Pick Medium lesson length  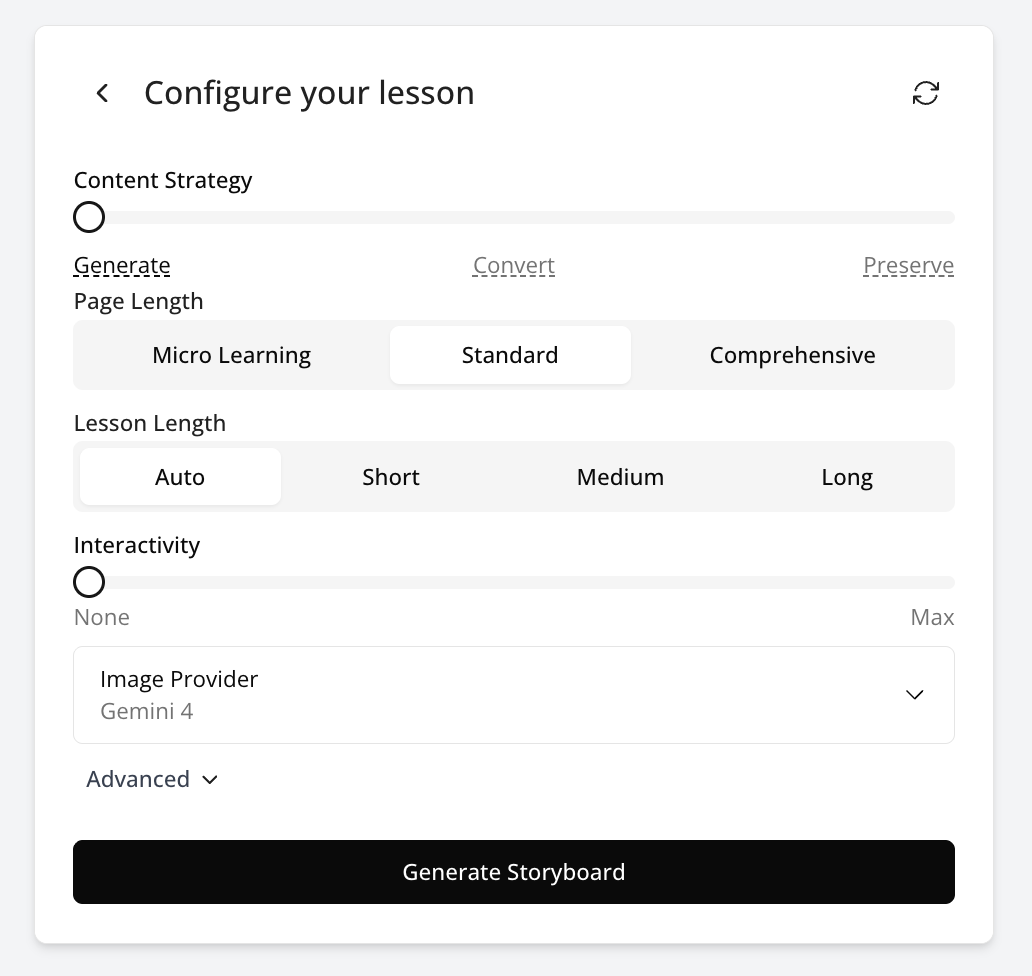620,477
